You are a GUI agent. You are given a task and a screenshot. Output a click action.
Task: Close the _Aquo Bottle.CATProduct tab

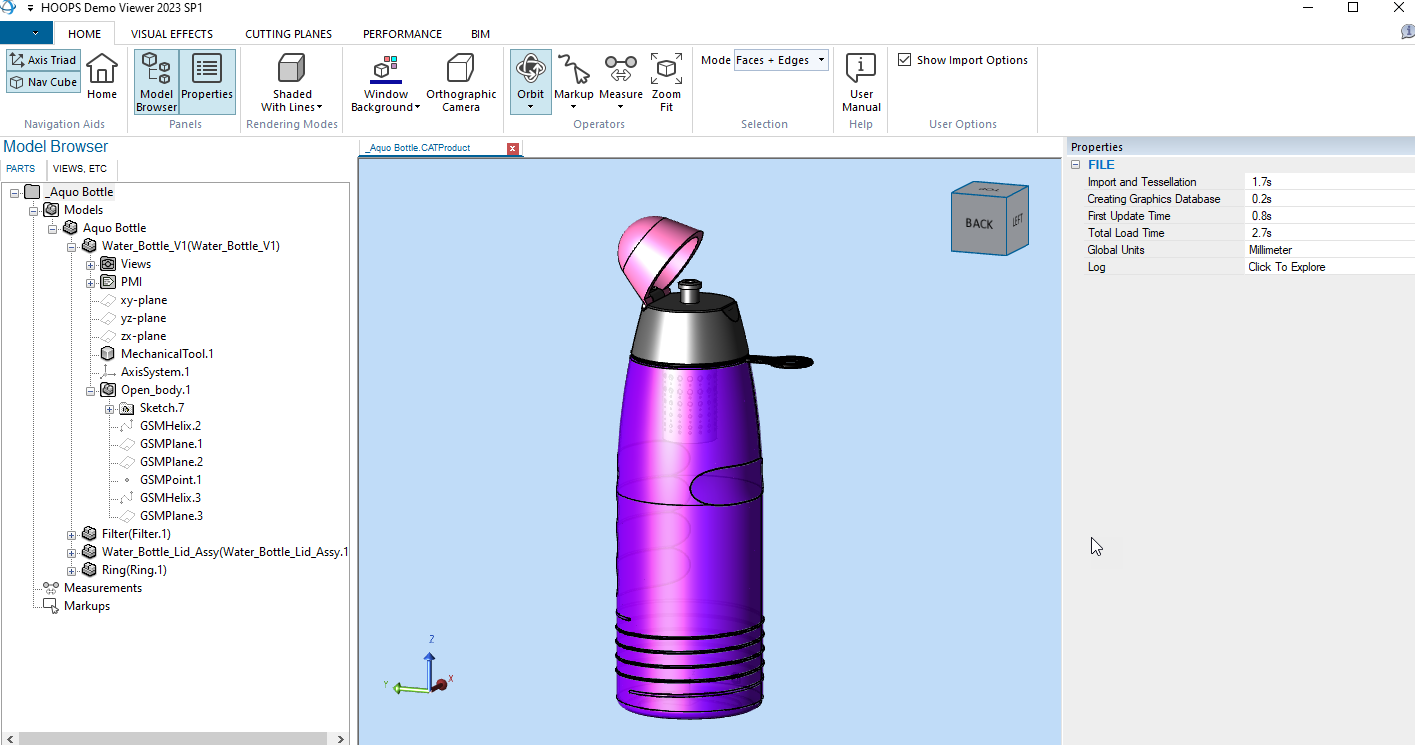pyautogui.click(x=513, y=149)
